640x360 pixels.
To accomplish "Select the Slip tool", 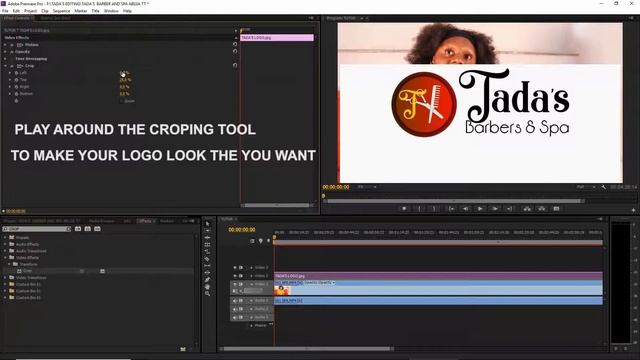I will pyautogui.click(x=207, y=266).
